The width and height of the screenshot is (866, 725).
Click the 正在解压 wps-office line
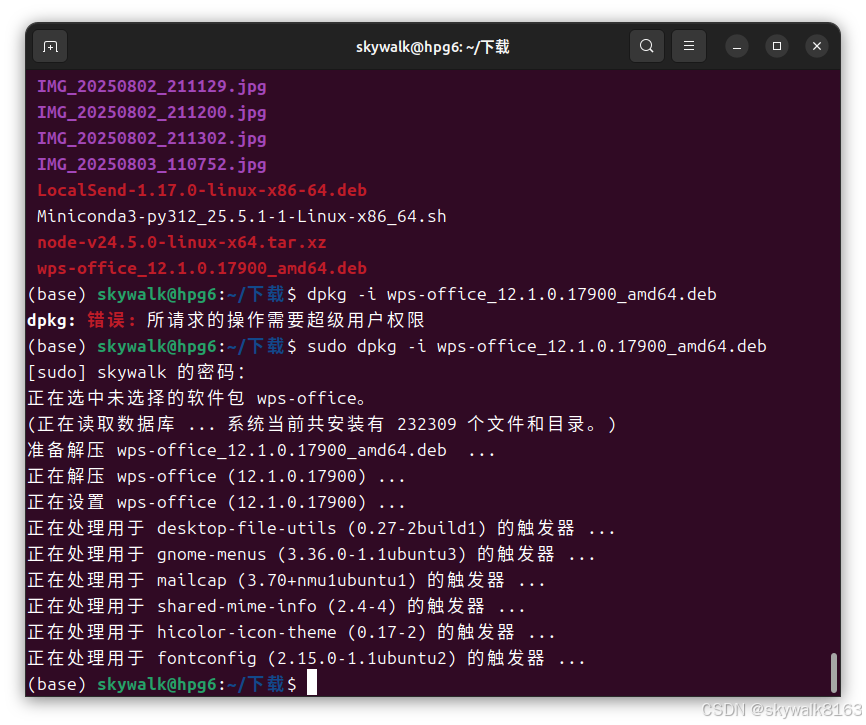(216, 476)
